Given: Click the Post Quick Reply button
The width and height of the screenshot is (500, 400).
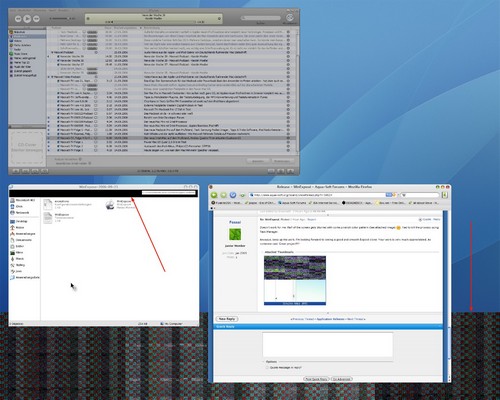Looking at the screenshot, I should [x=316, y=379].
